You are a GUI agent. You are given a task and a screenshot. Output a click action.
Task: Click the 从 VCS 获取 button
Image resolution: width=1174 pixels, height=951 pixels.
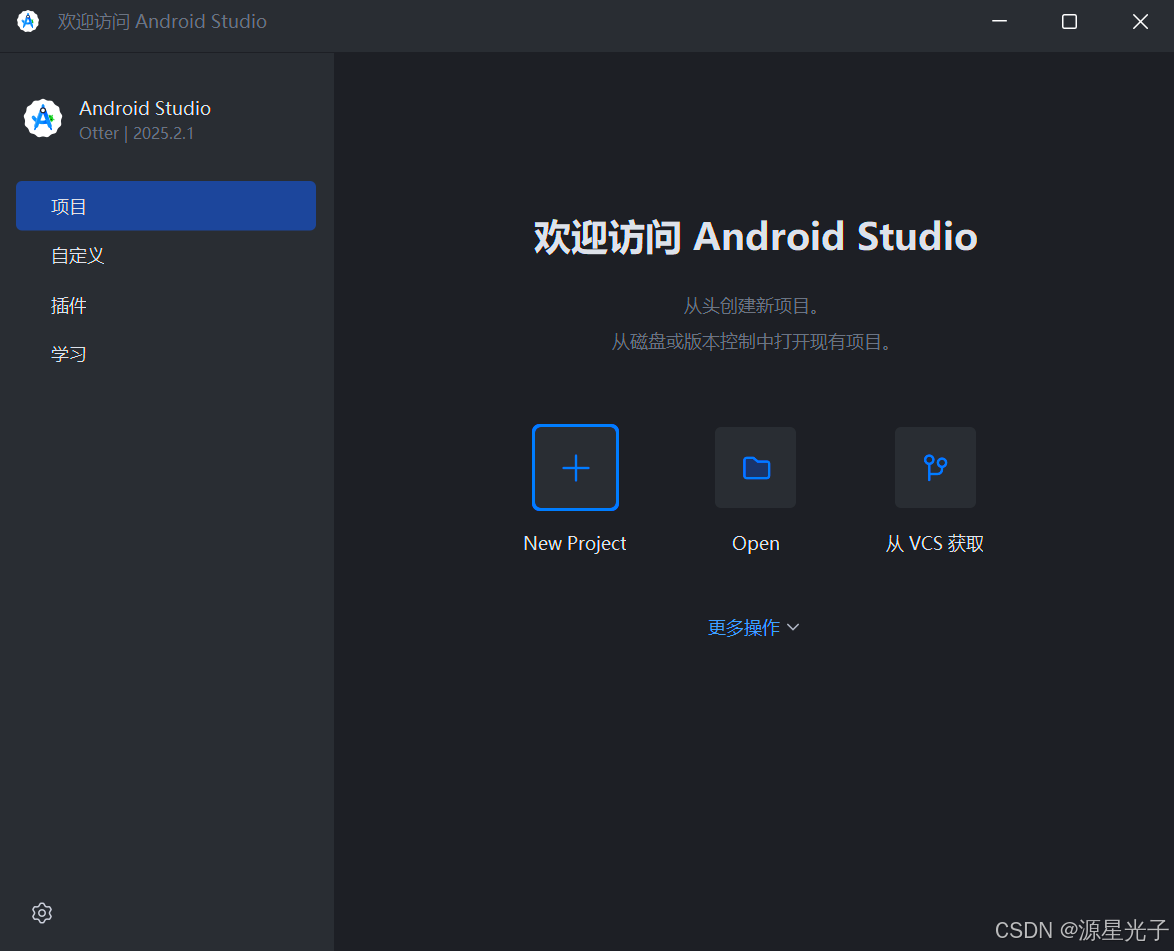[935, 490]
